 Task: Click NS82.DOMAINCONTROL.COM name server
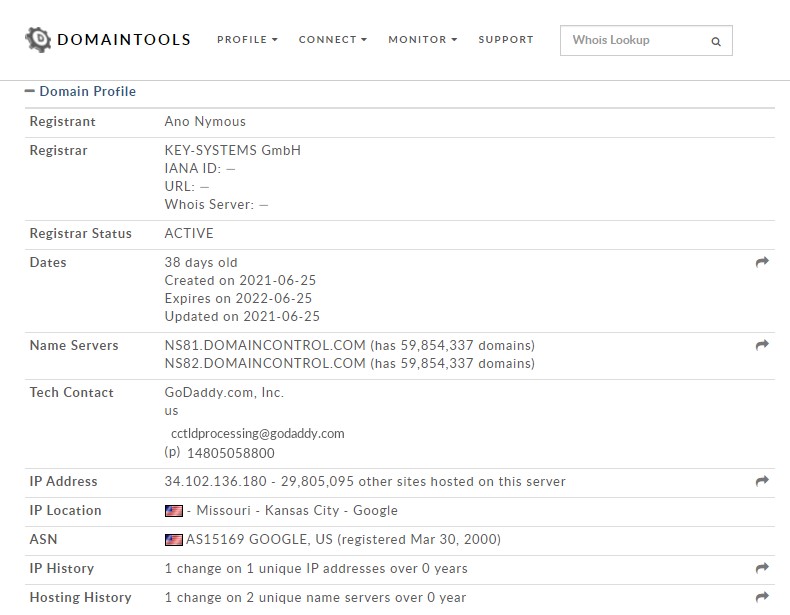(265, 363)
